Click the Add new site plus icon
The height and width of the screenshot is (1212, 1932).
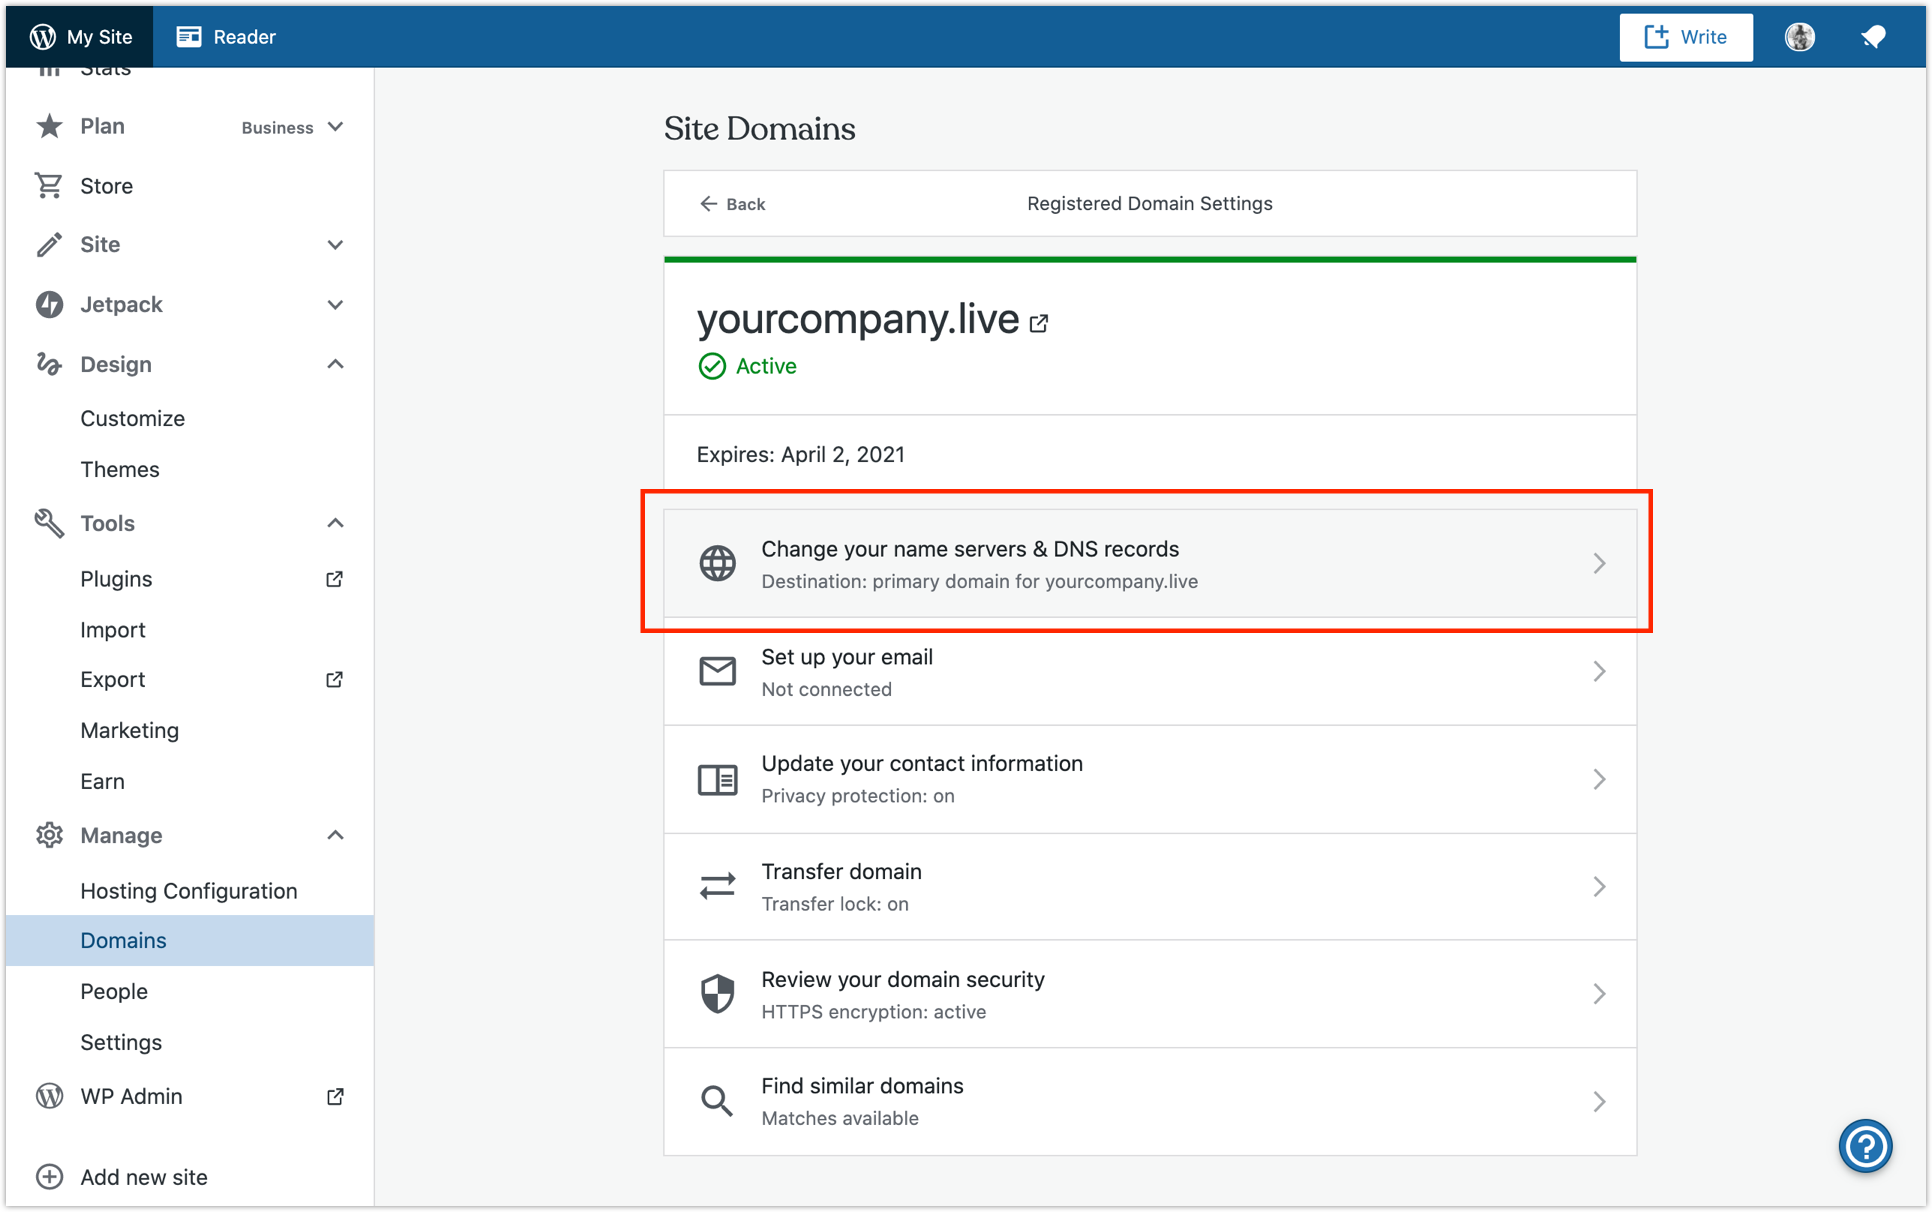pyautogui.click(x=49, y=1177)
